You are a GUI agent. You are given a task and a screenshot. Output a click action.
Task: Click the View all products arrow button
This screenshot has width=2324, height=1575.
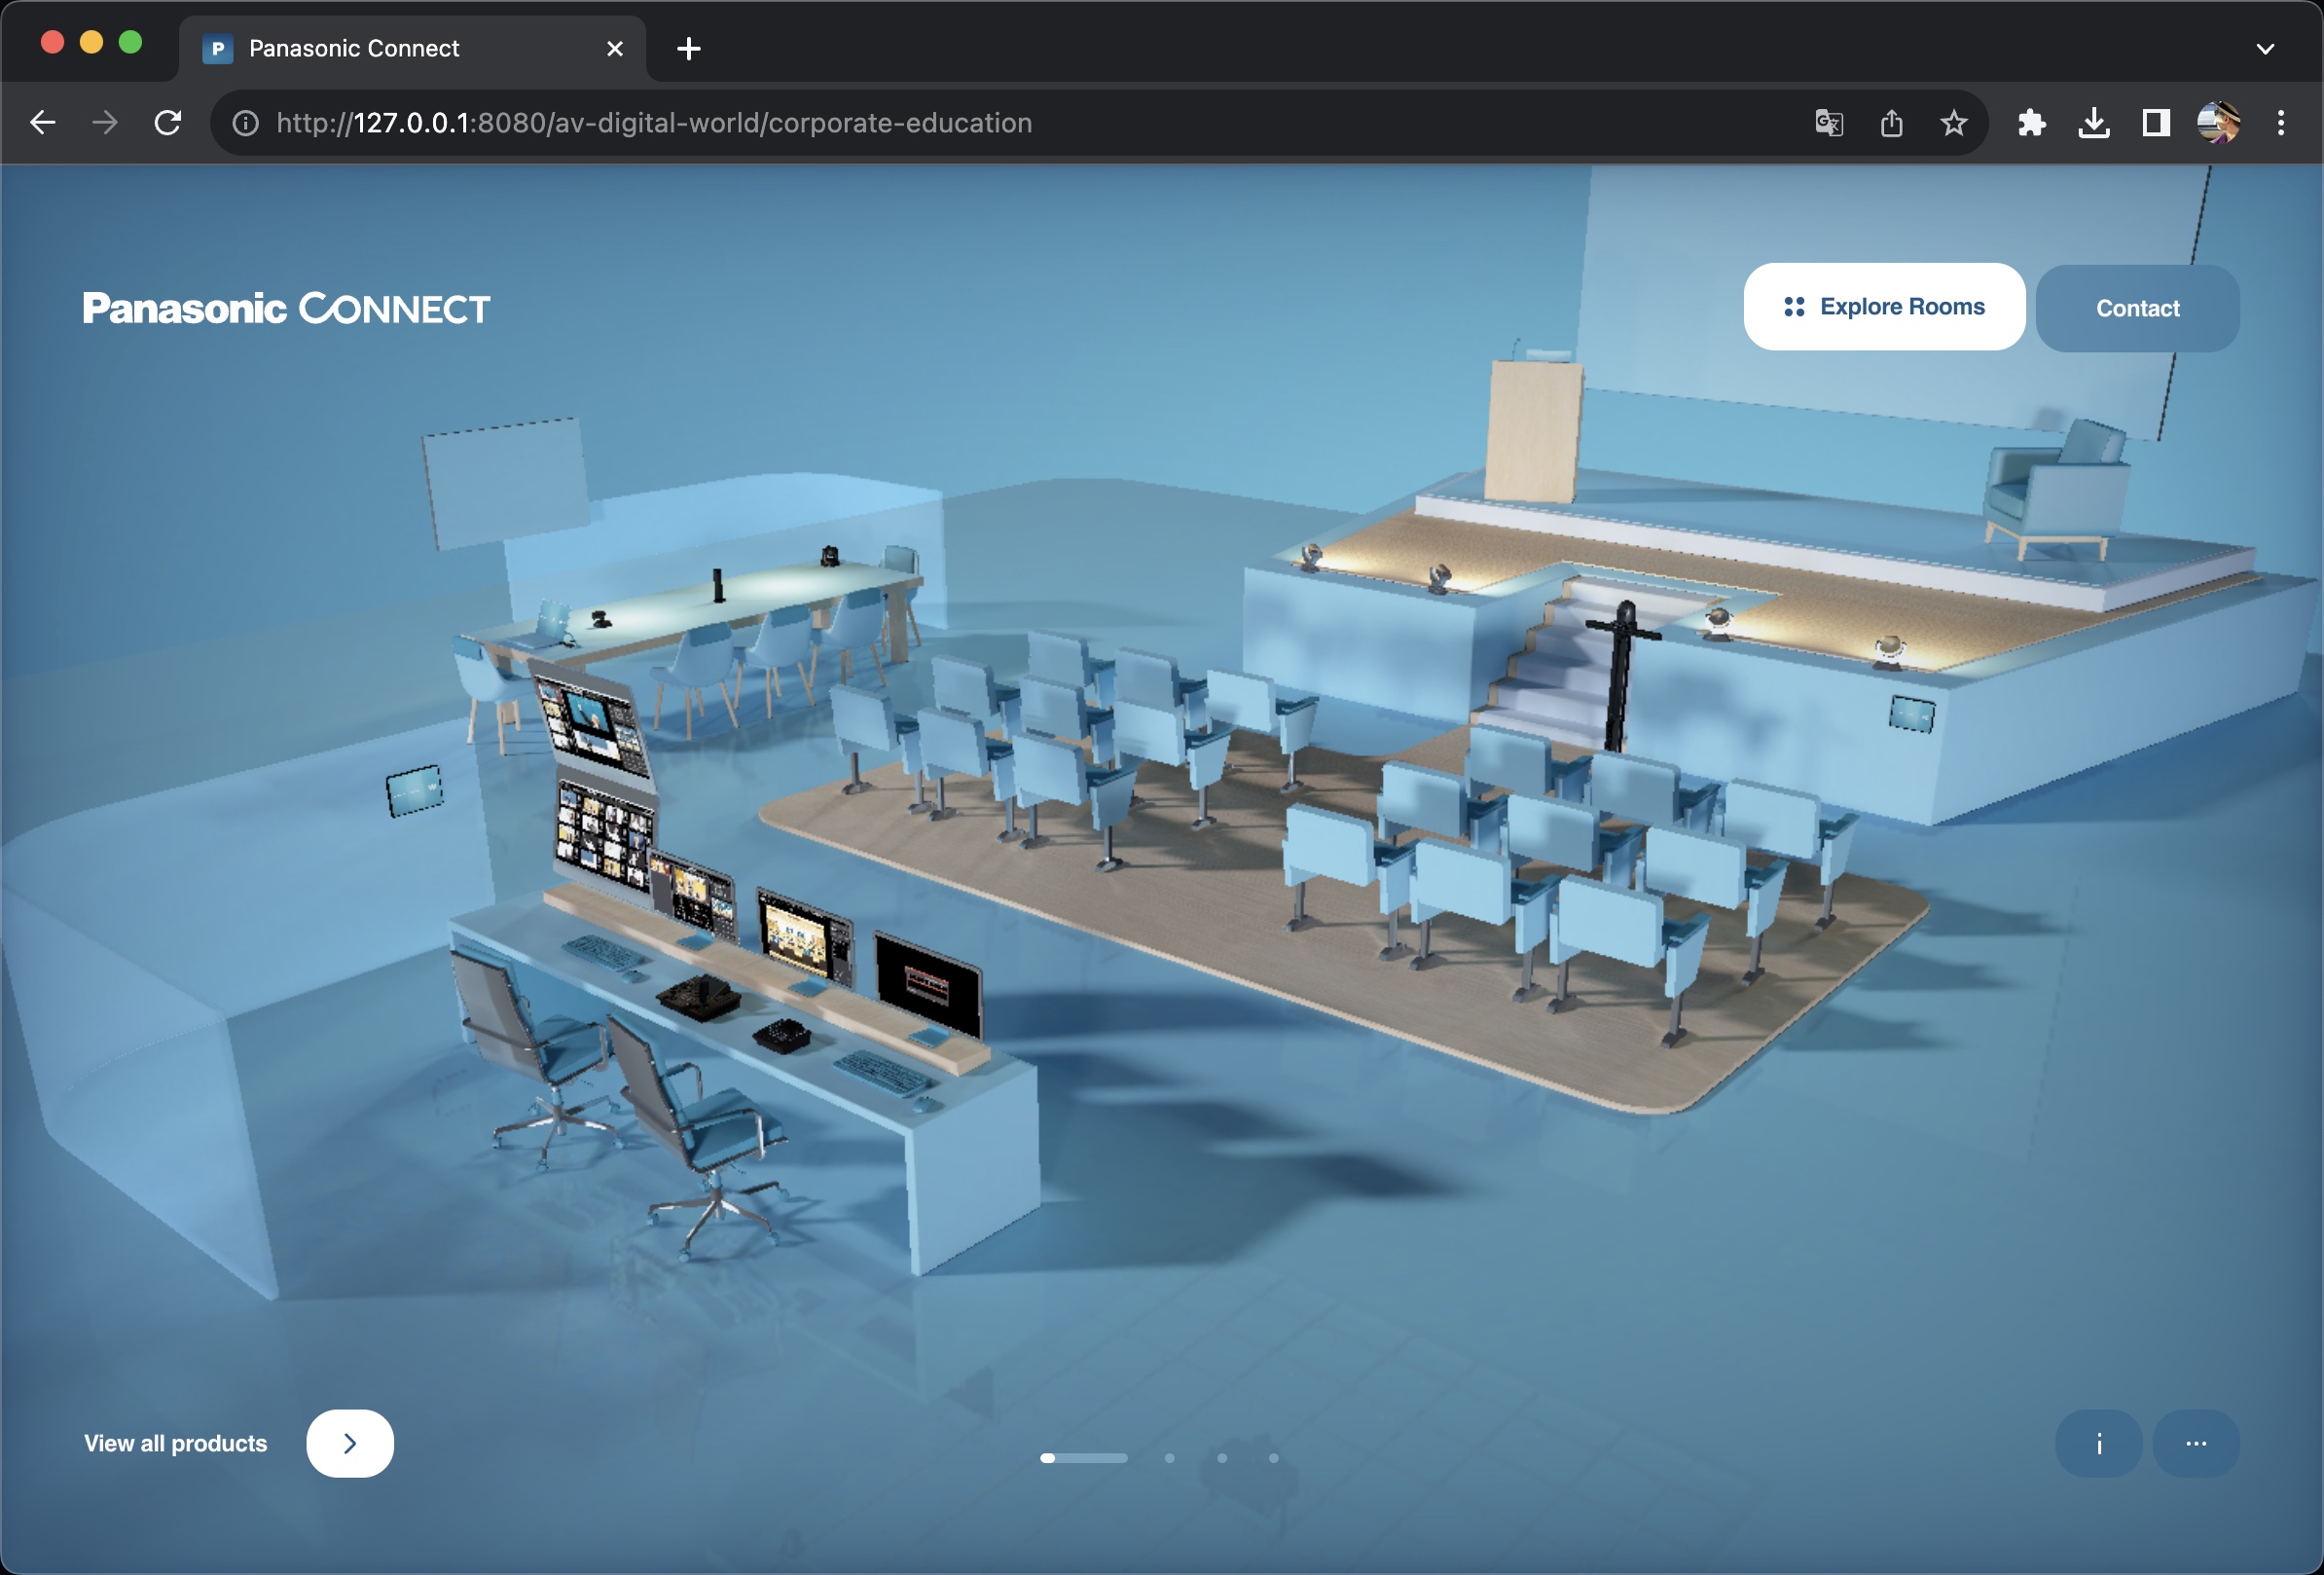coord(349,1443)
